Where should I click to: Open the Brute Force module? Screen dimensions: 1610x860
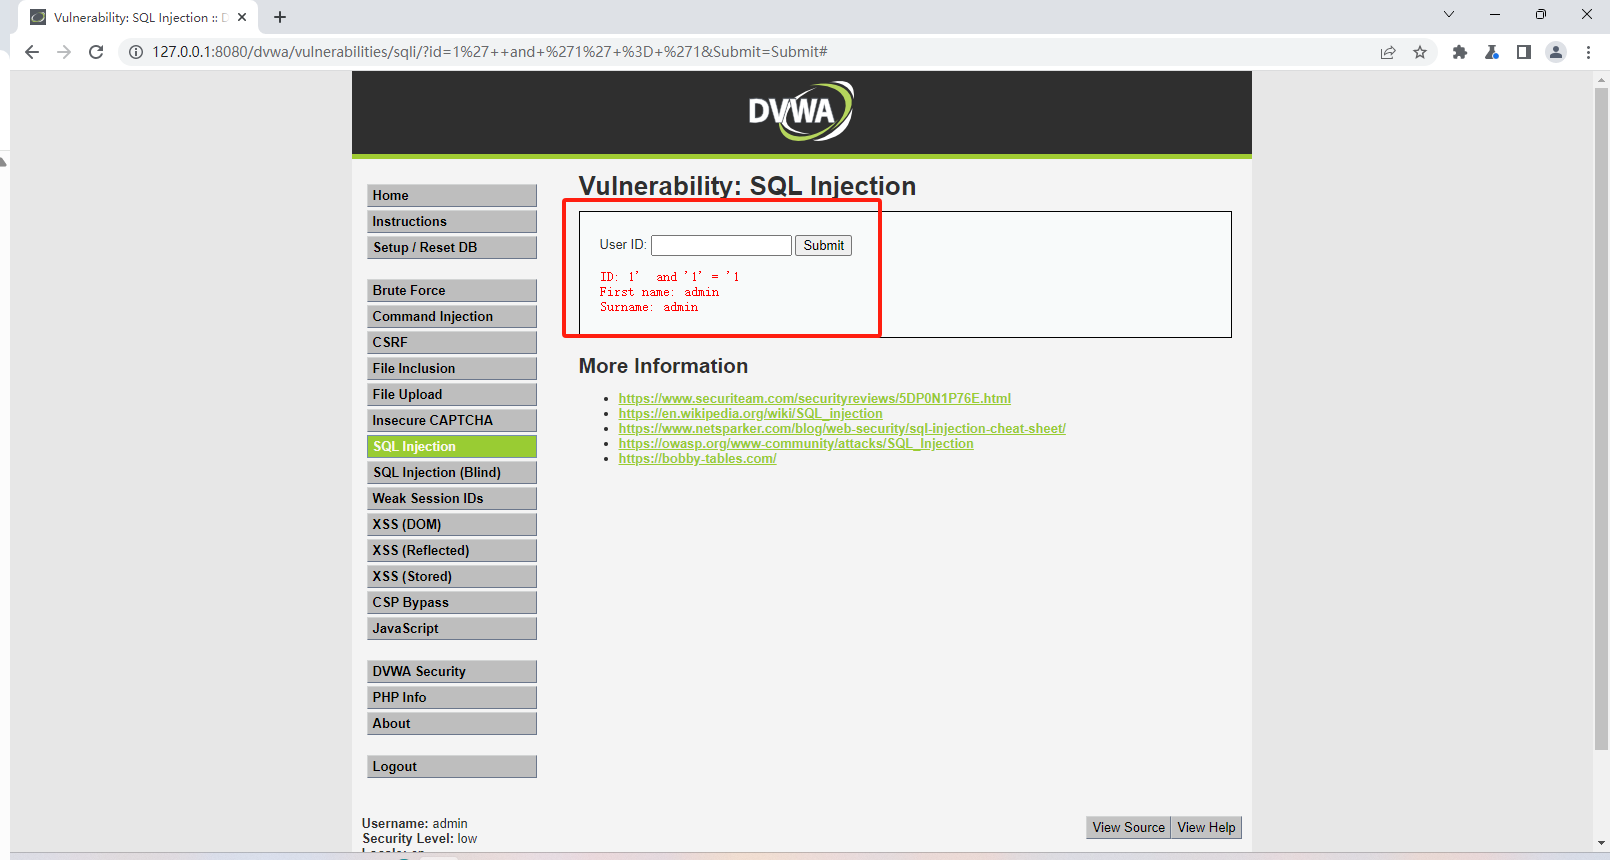point(452,290)
